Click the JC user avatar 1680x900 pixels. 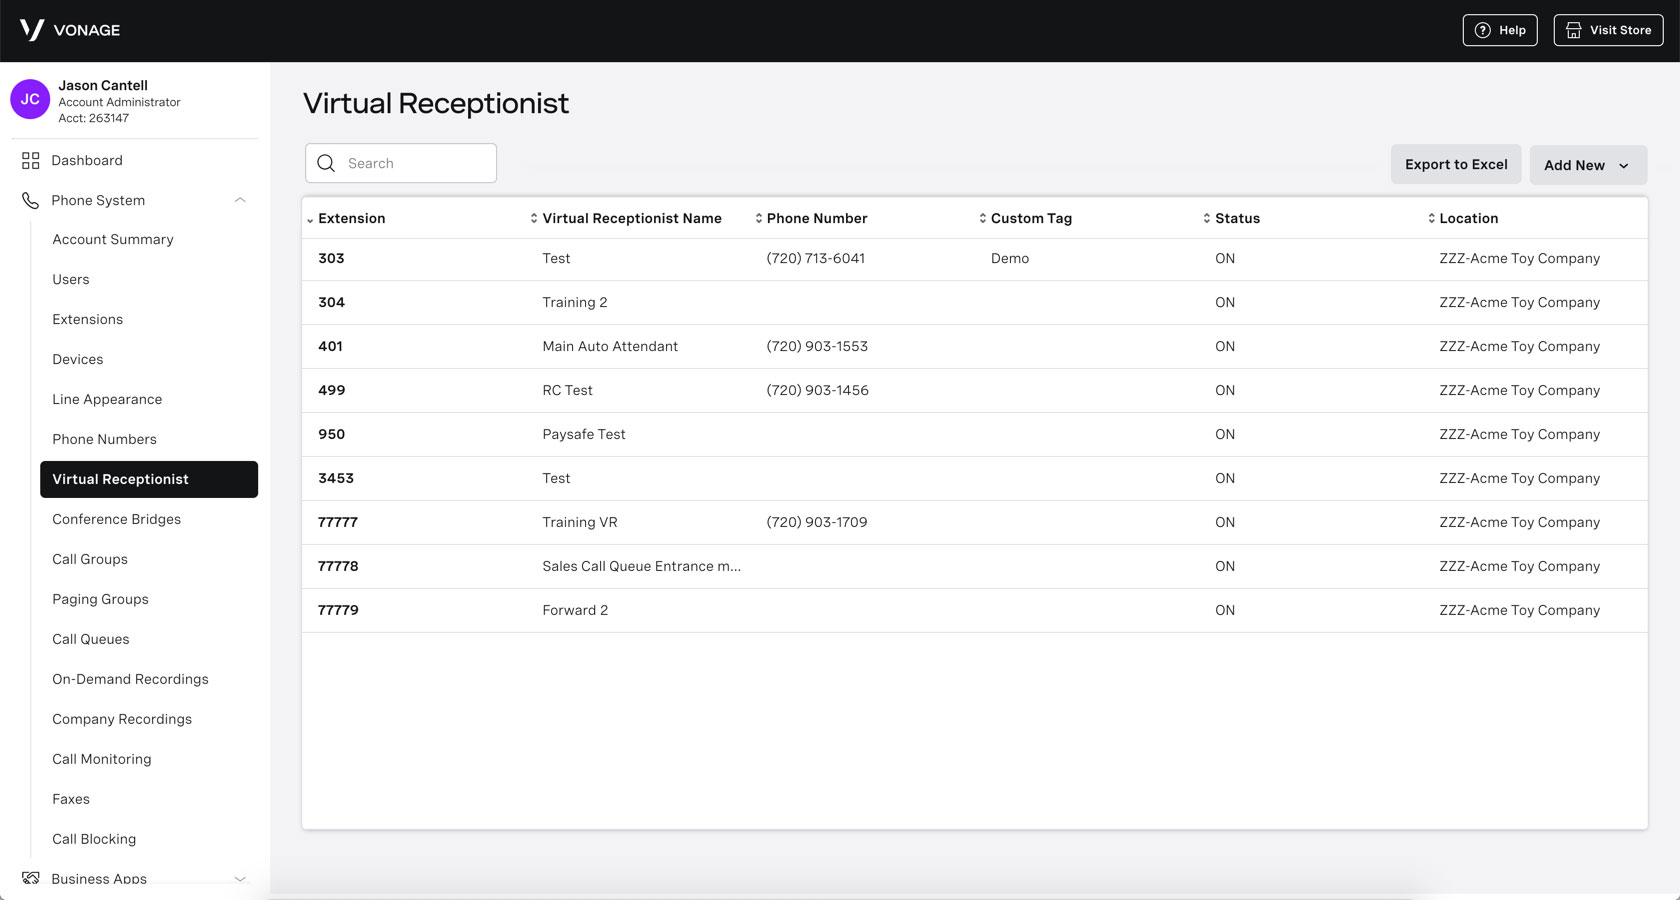click(30, 99)
